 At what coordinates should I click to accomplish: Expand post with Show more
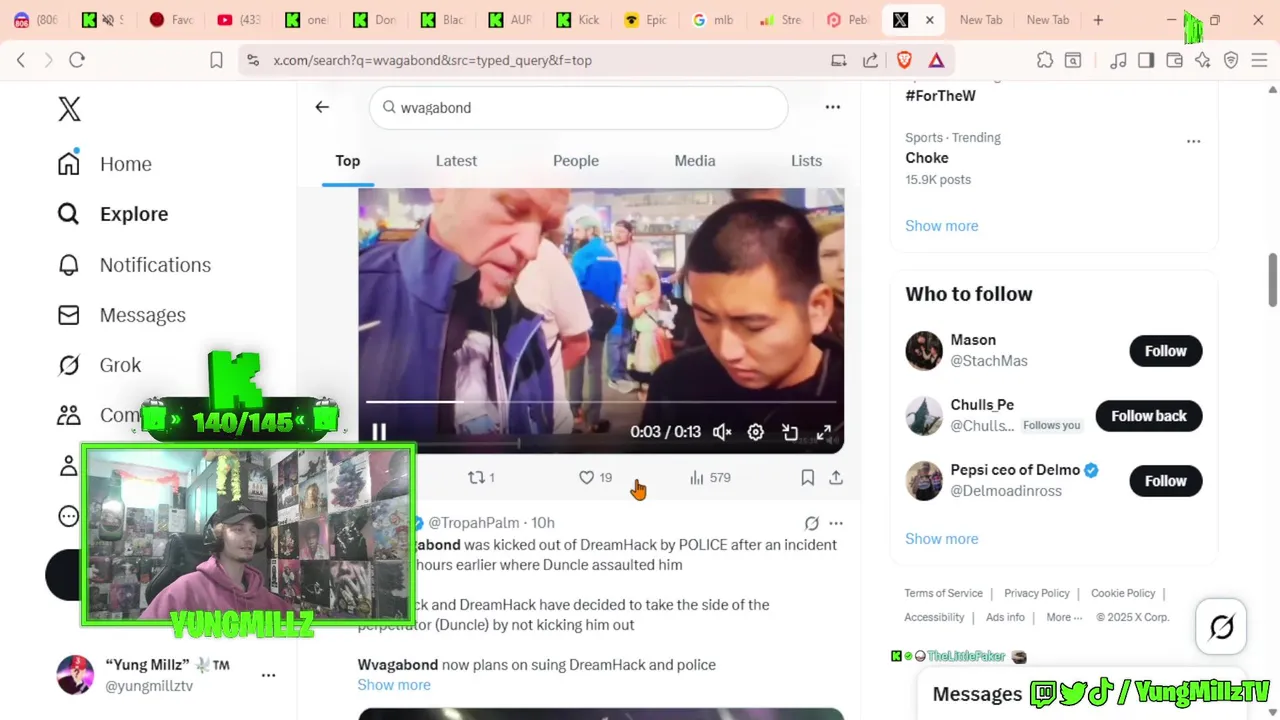coord(394,685)
